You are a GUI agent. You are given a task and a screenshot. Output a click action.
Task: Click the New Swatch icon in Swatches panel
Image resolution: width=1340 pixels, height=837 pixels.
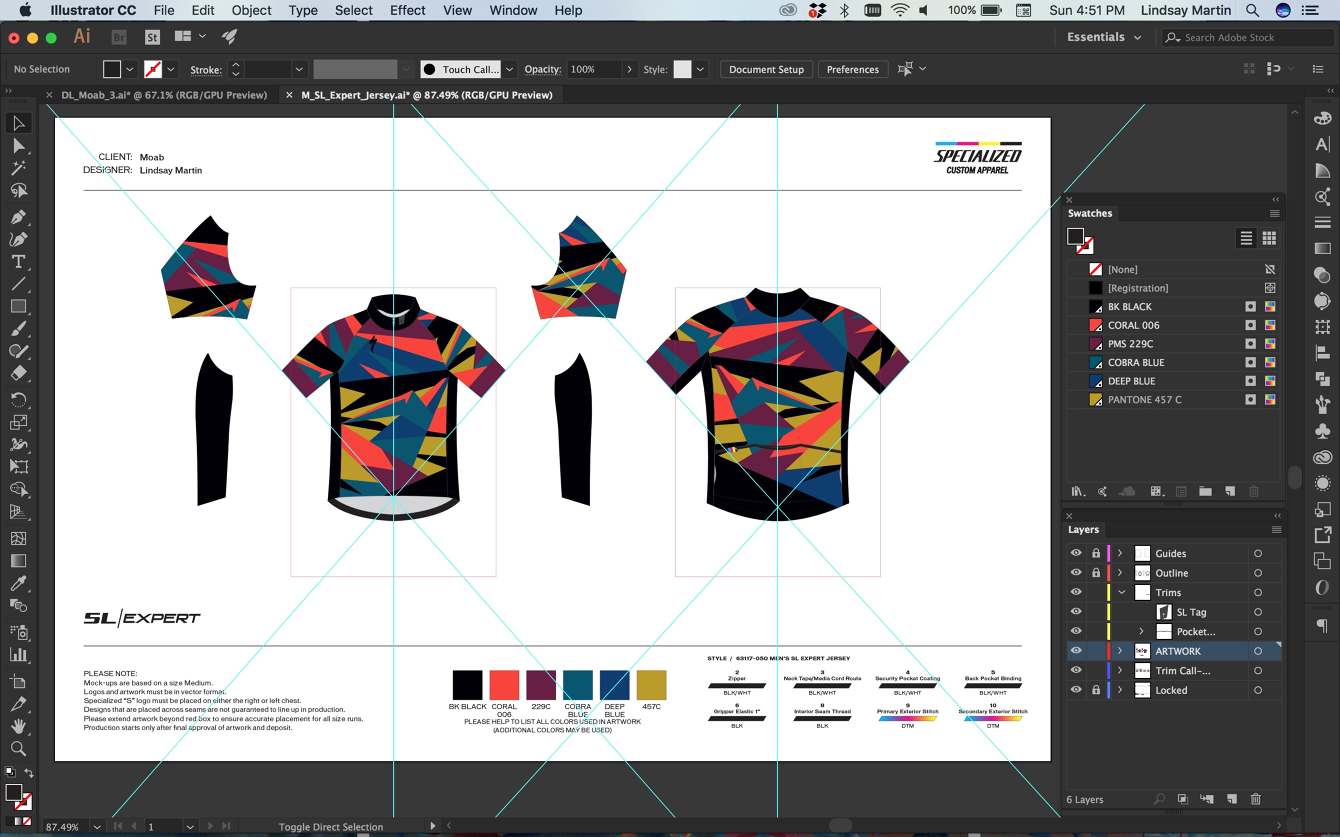[x=1229, y=490]
